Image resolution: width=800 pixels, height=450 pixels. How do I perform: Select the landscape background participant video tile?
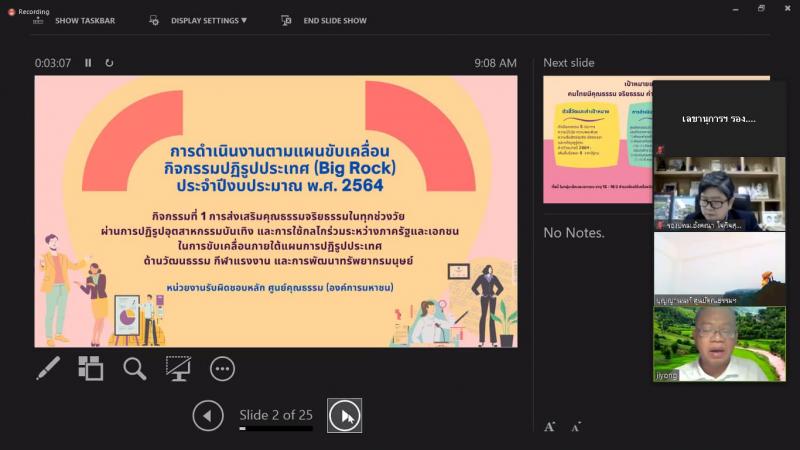point(719,269)
